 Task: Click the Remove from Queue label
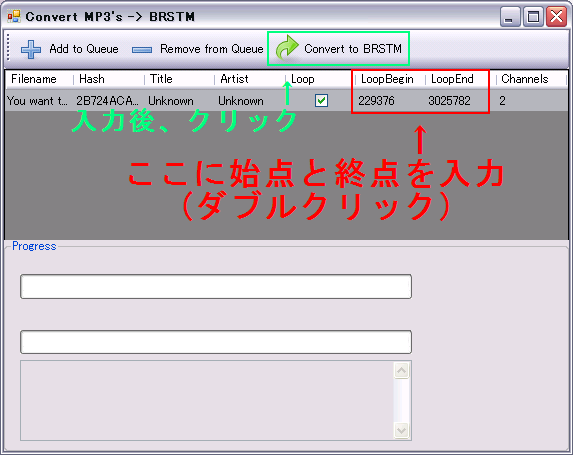click(212, 49)
